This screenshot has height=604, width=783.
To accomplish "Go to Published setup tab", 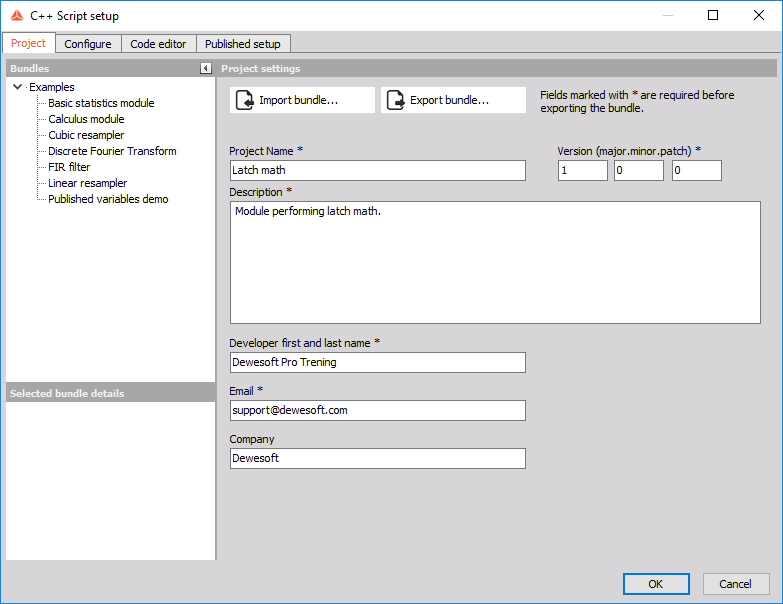I will [243, 44].
